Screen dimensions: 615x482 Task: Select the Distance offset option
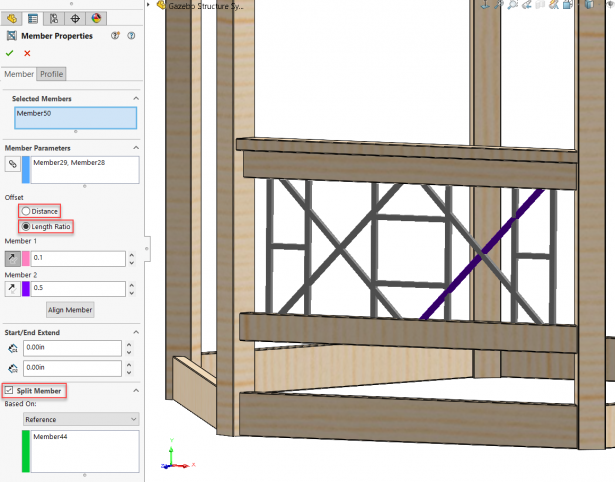point(26,211)
